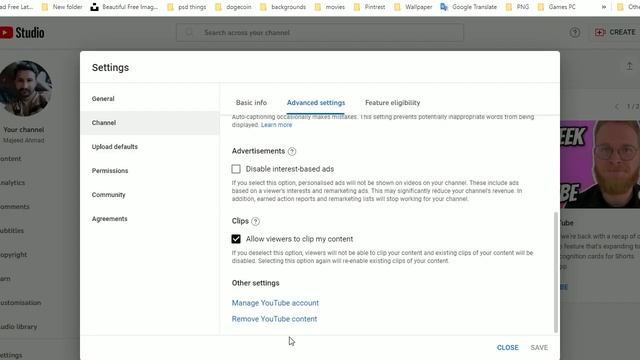Click the upload arrow icon behind dialog
The width and height of the screenshot is (640, 360).
629,66
